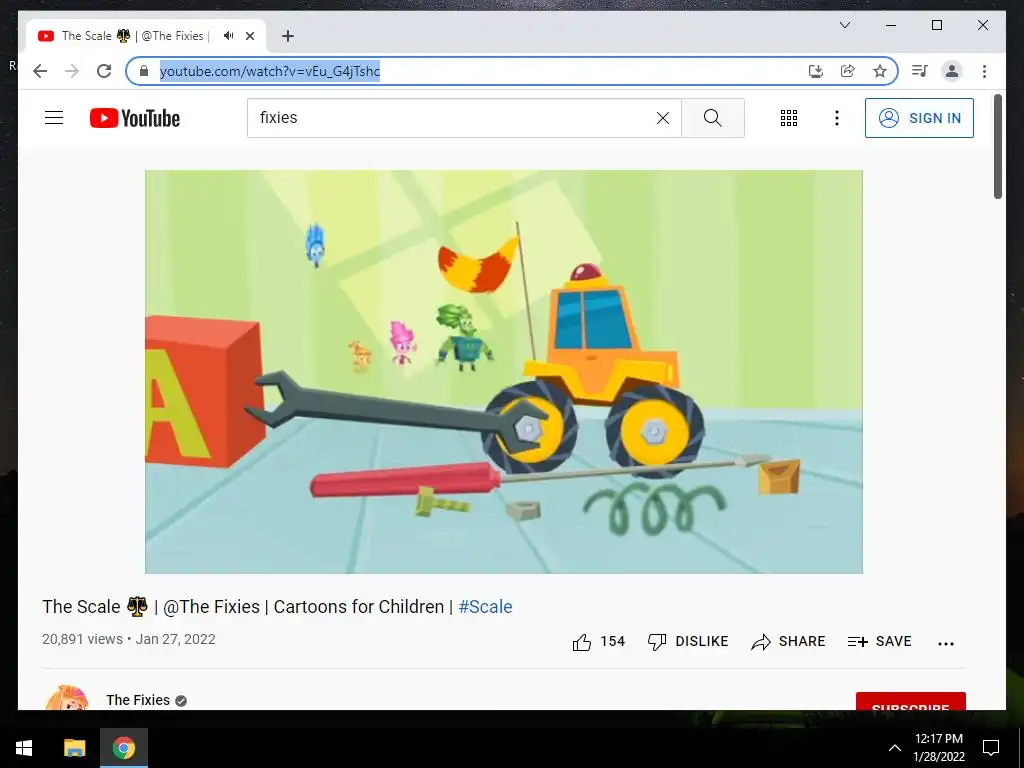Open YouTube settings three-dot menu
The image size is (1024, 768).
[837, 118]
